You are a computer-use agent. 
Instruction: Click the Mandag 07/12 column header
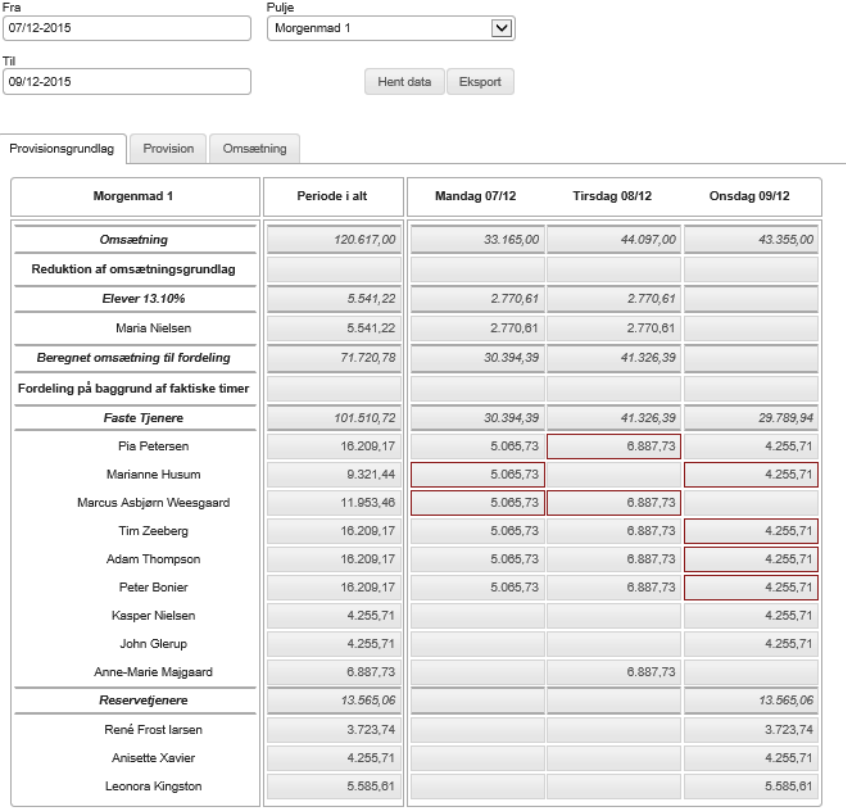coord(478,197)
